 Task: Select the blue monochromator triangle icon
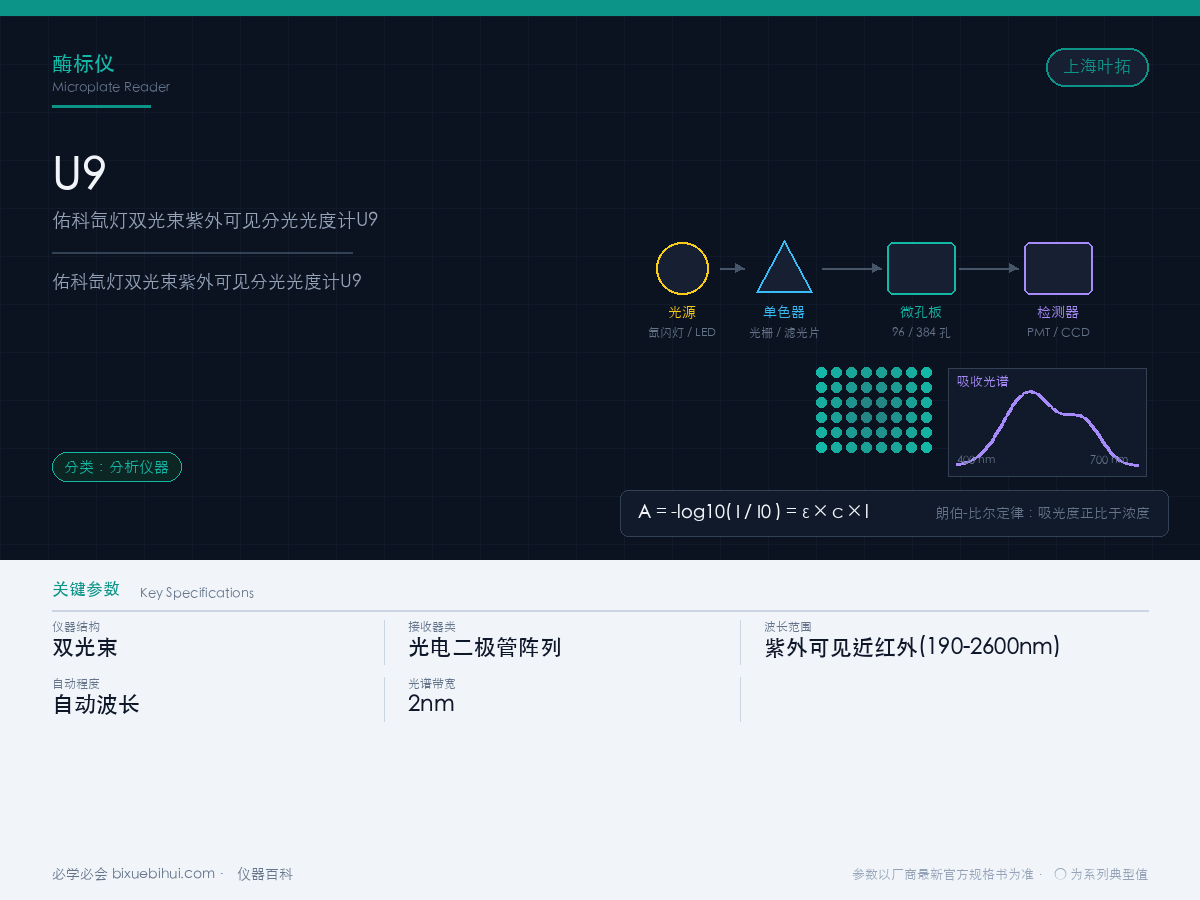tap(784, 267)
